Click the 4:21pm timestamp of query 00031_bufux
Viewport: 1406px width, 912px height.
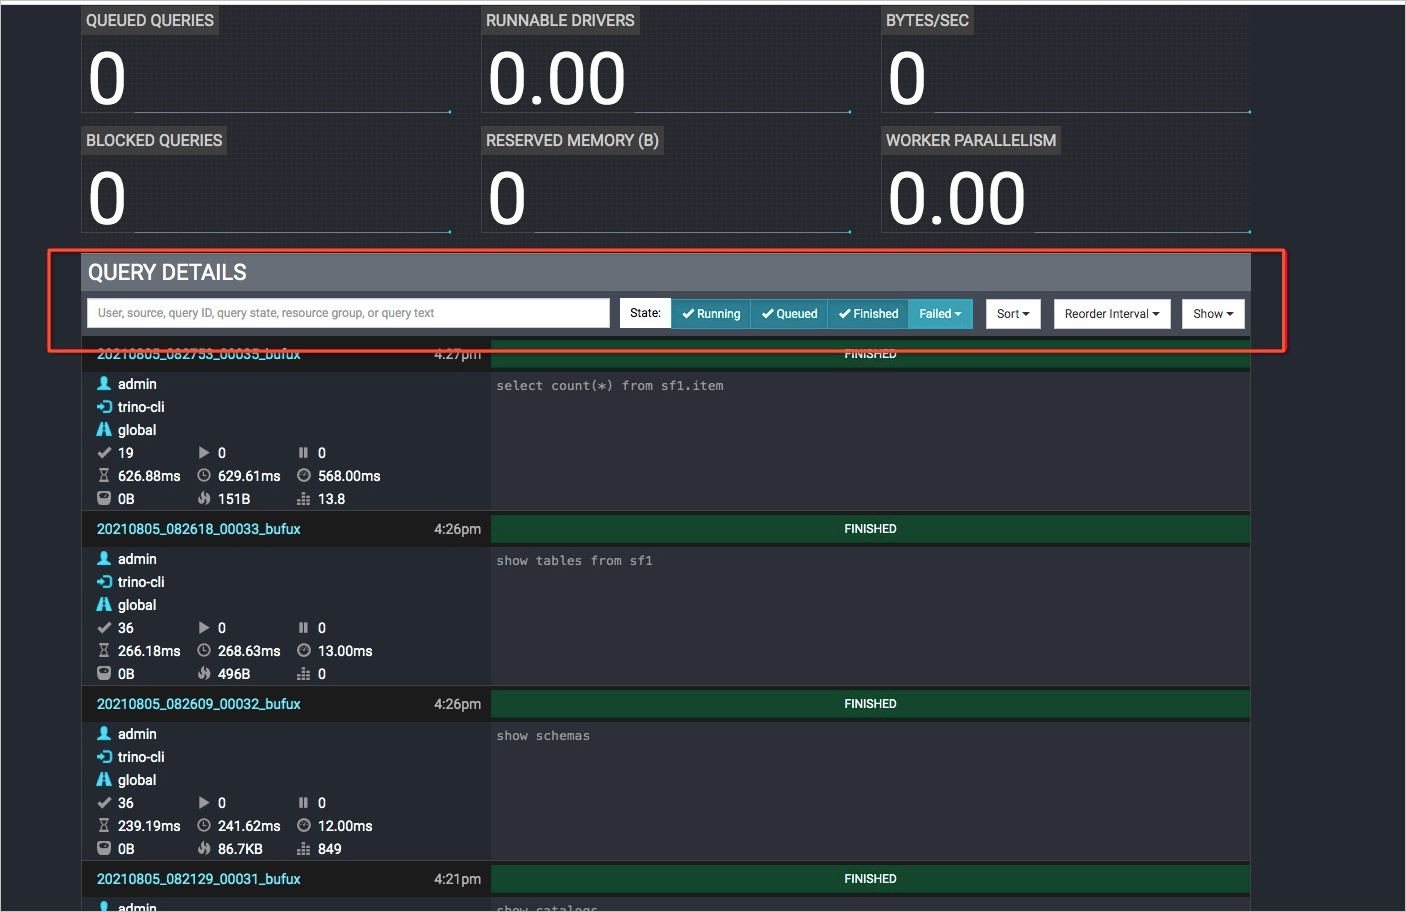[x=457, y=879]
